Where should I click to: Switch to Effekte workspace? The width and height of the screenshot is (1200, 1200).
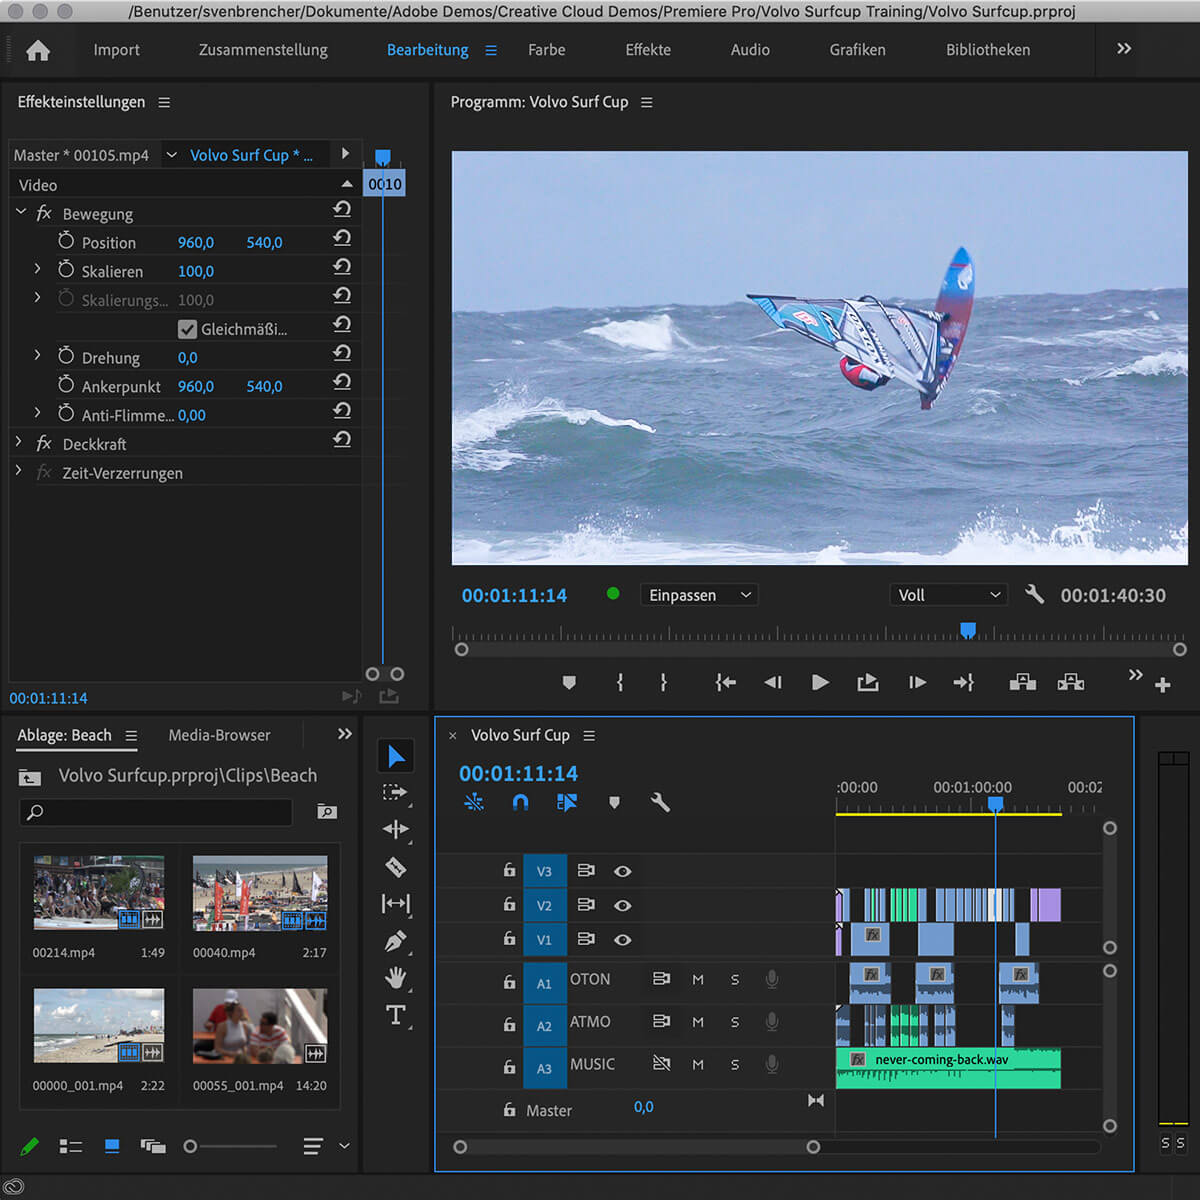pos(648,50)
